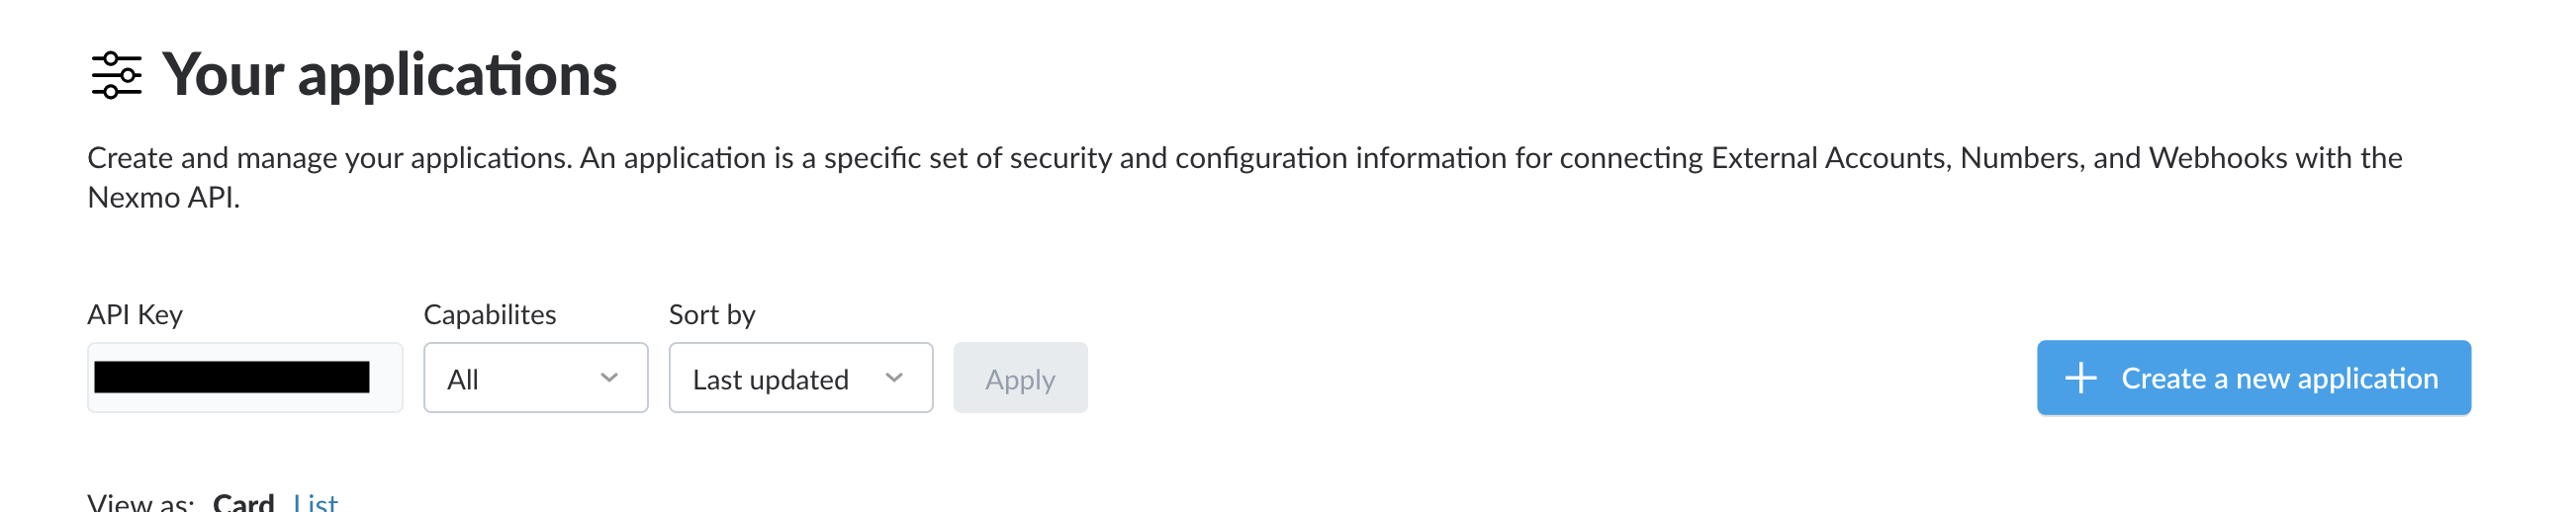Viewport: 2576px width, 512px height.
Task: Click the Sort by label
Action: [x=711, y=315]
